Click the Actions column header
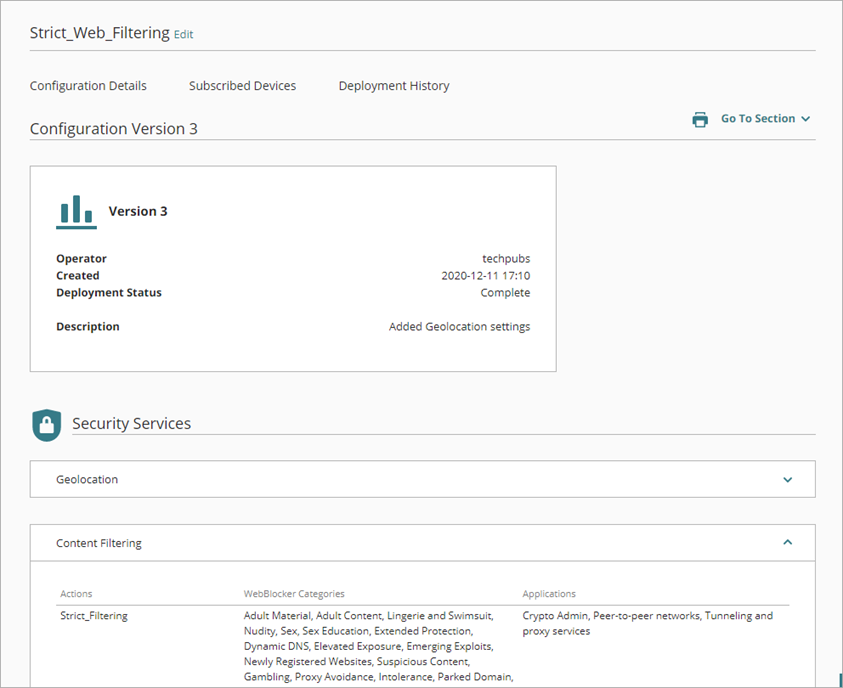This screenshot has height=688, width=843. pyautogui.click(x=76, y=593)
